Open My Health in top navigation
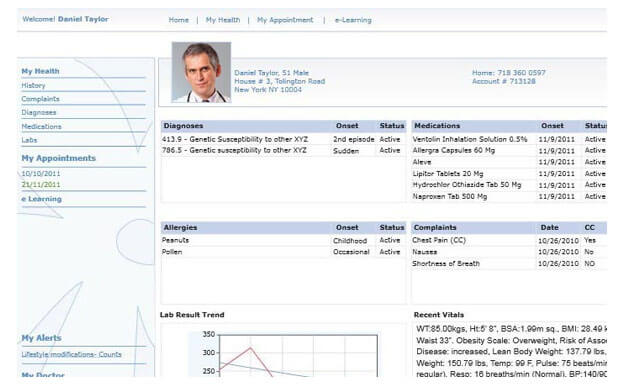Image resolution: width=624 pixels, height=385 pixels. 222,20
